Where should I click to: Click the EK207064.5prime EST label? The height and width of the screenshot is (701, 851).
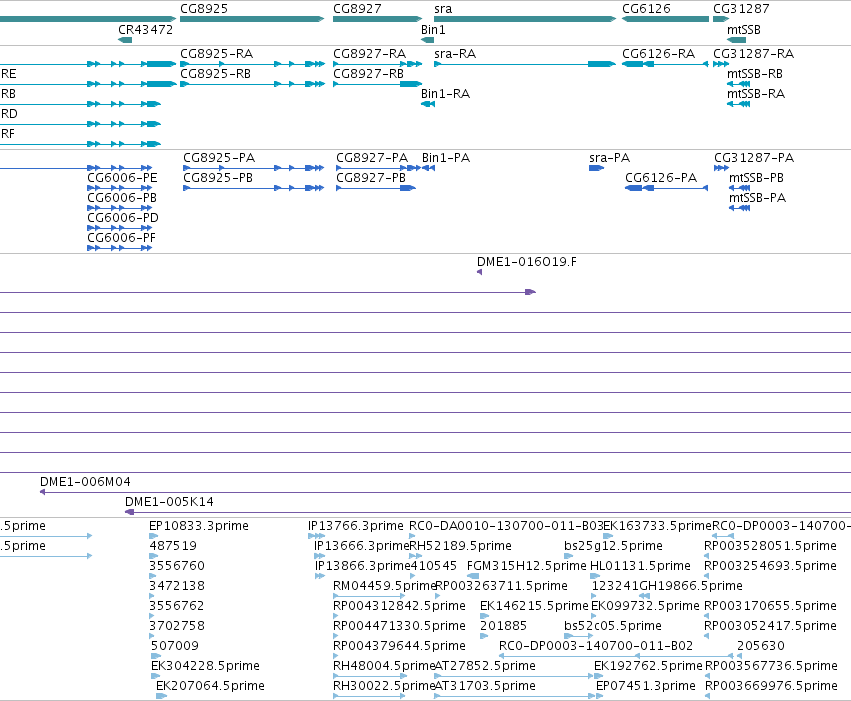210,686
